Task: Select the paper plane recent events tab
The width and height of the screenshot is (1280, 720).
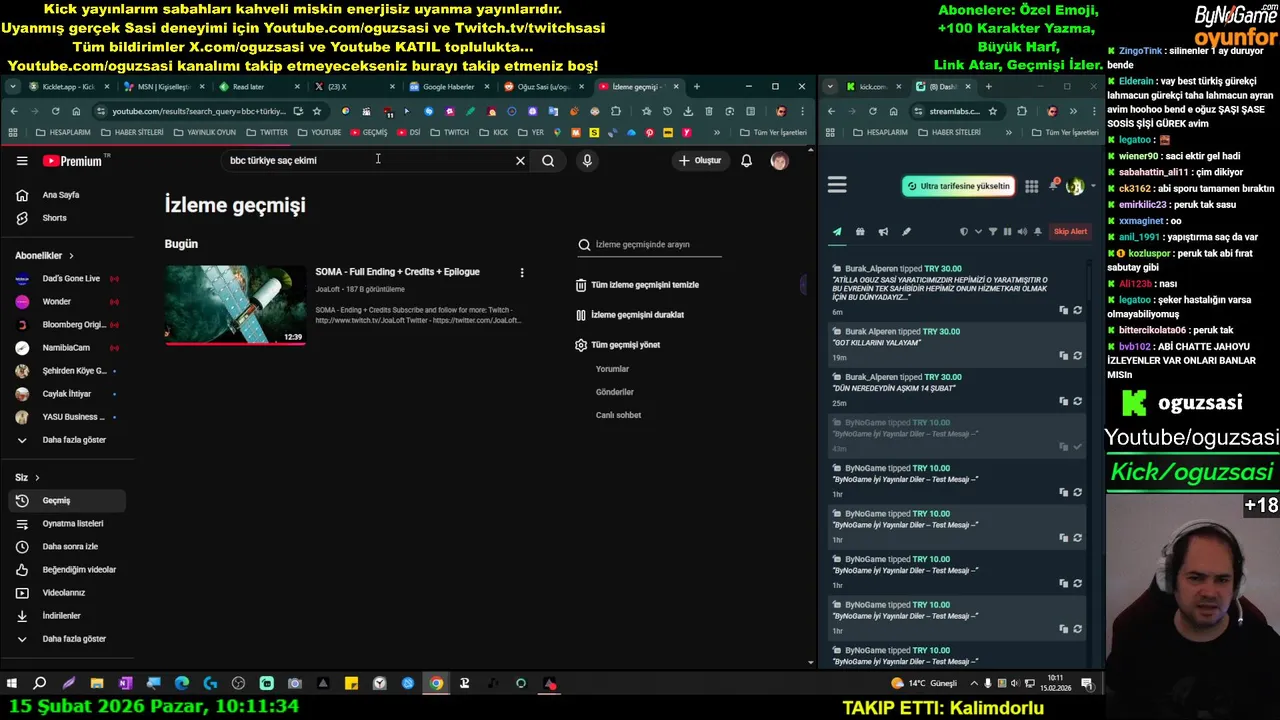Action: tap(837, 232)
